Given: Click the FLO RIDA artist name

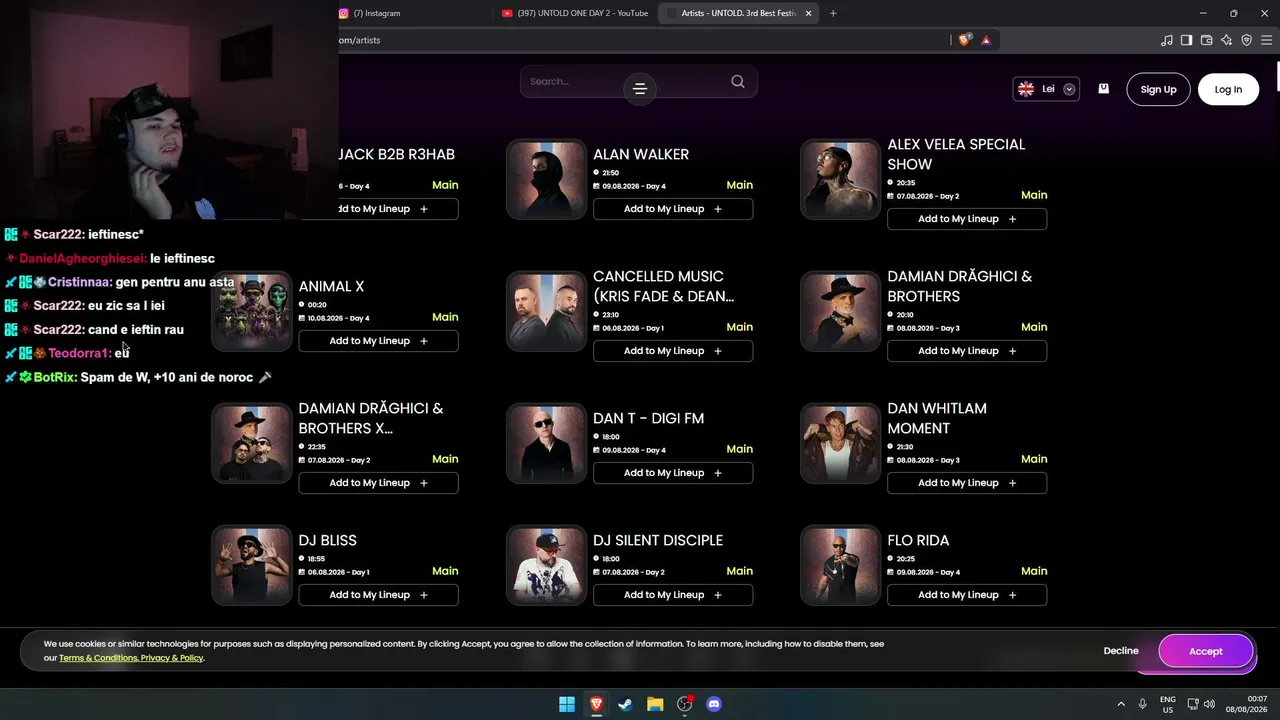Looking at the screenshot, I should click(918, 540).
